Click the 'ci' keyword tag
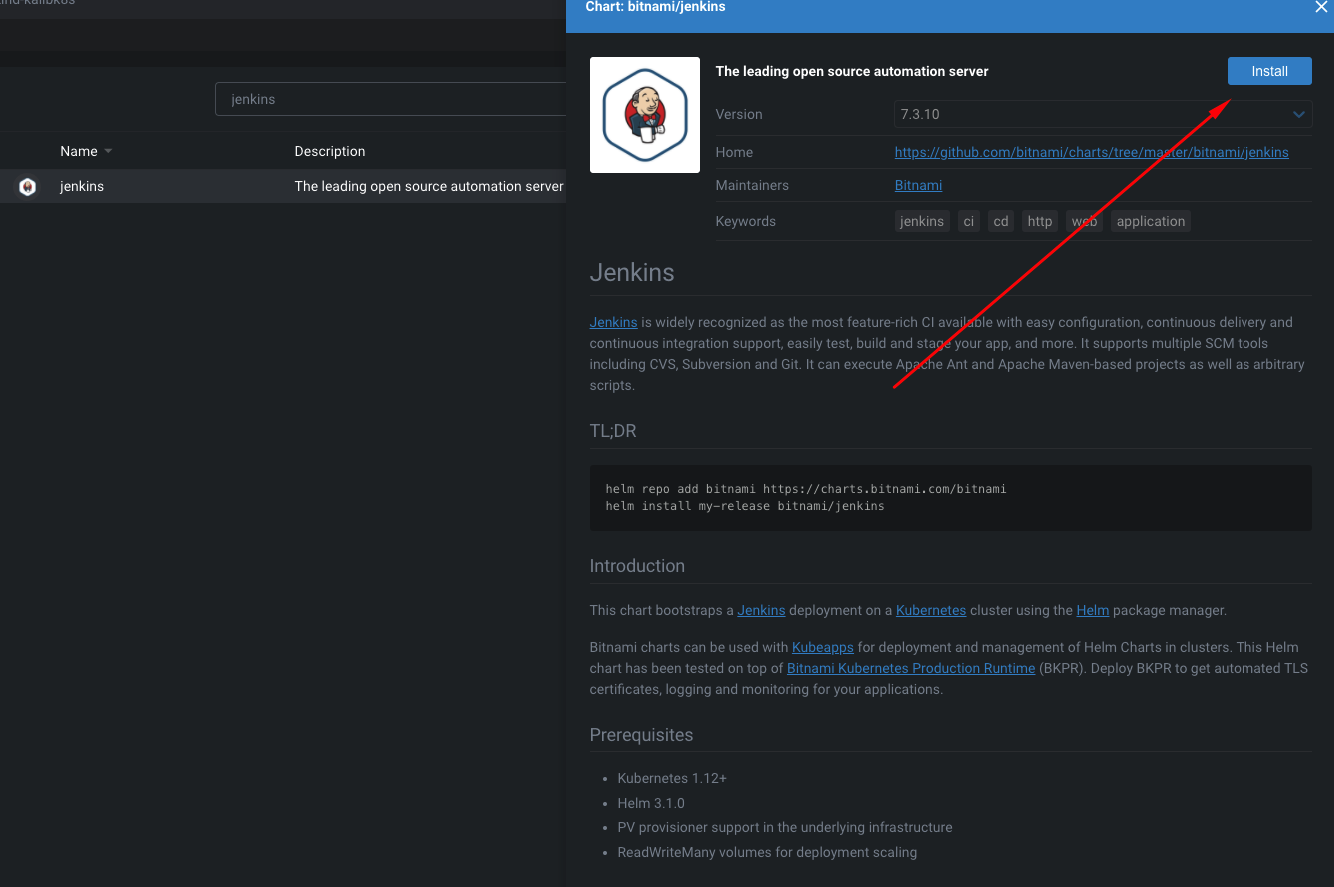Image resolution: width=1334 pixels, height=887 pixels. point(968,222)
